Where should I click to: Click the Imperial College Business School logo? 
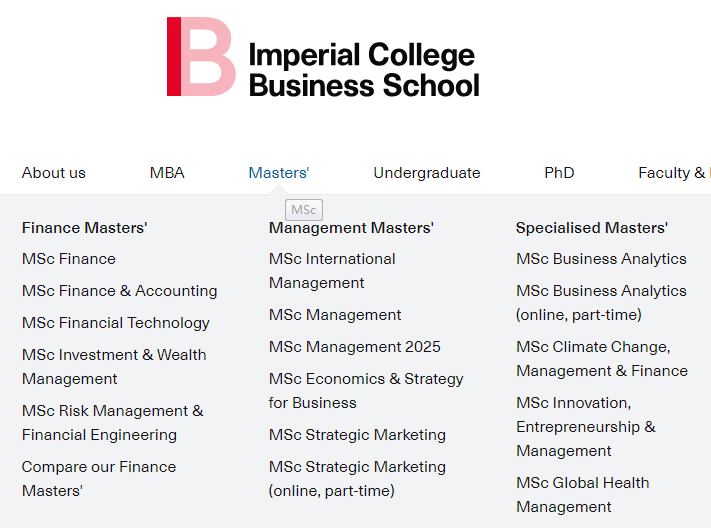(323, 57)
